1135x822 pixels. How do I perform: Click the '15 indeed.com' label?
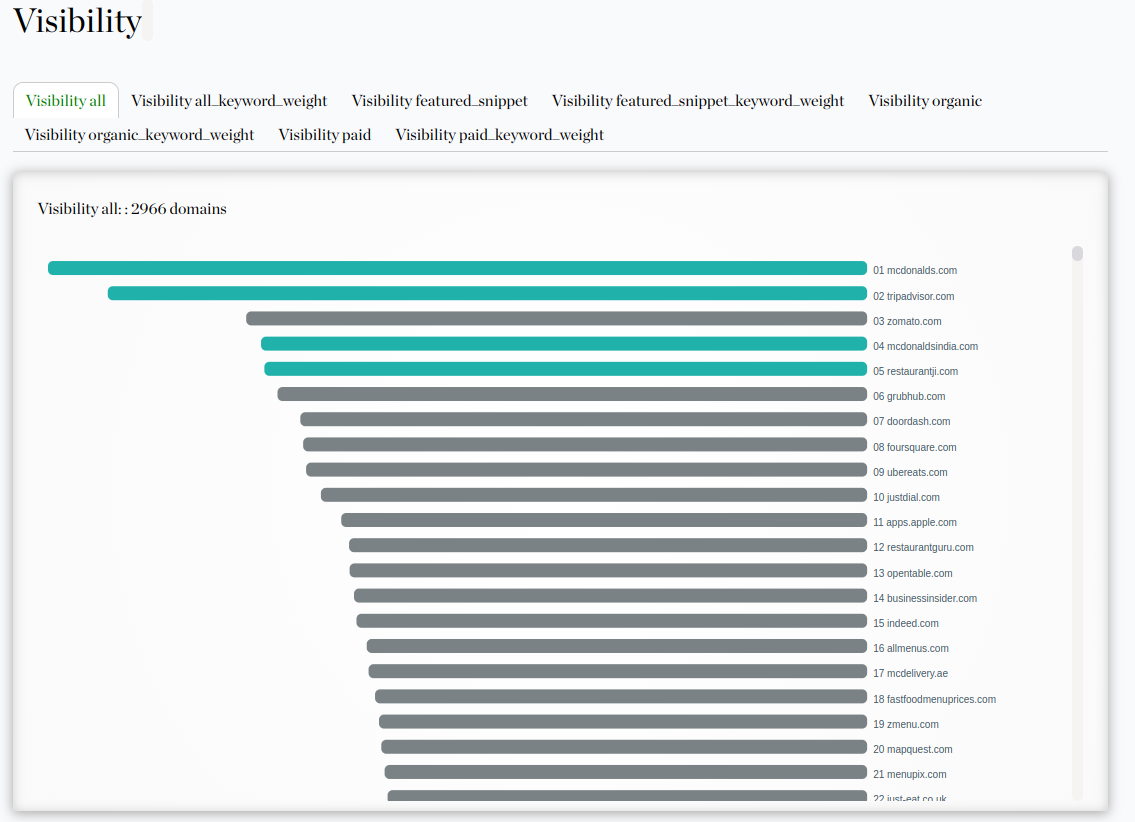[906, 623]
